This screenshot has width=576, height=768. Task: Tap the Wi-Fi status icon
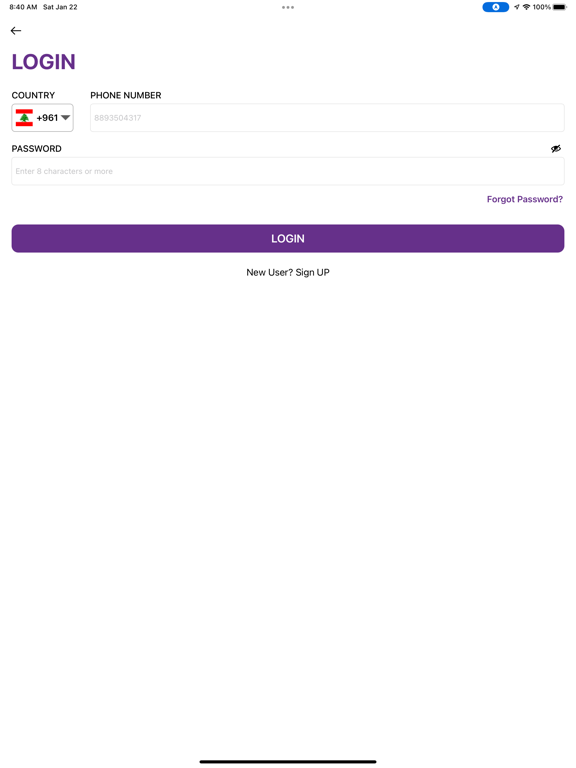527,7
